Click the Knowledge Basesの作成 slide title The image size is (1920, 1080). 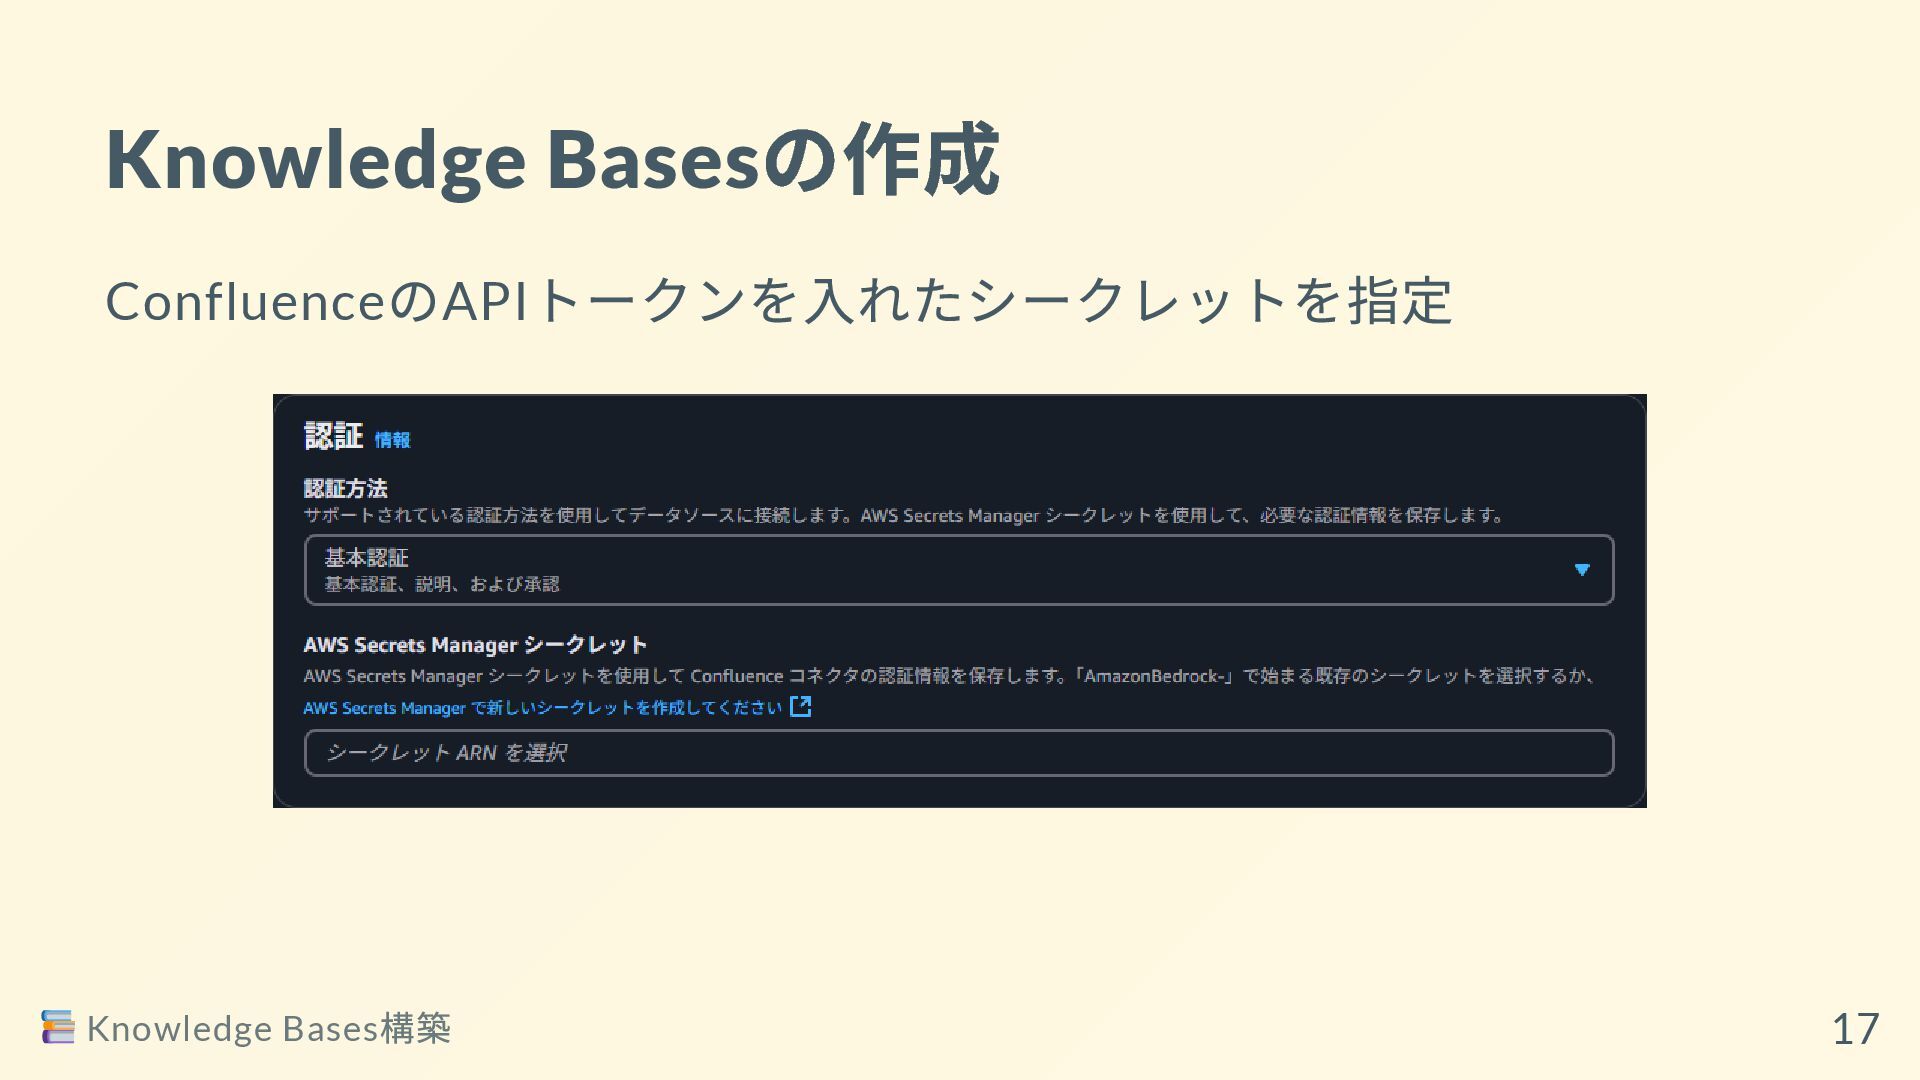(552, 160)
